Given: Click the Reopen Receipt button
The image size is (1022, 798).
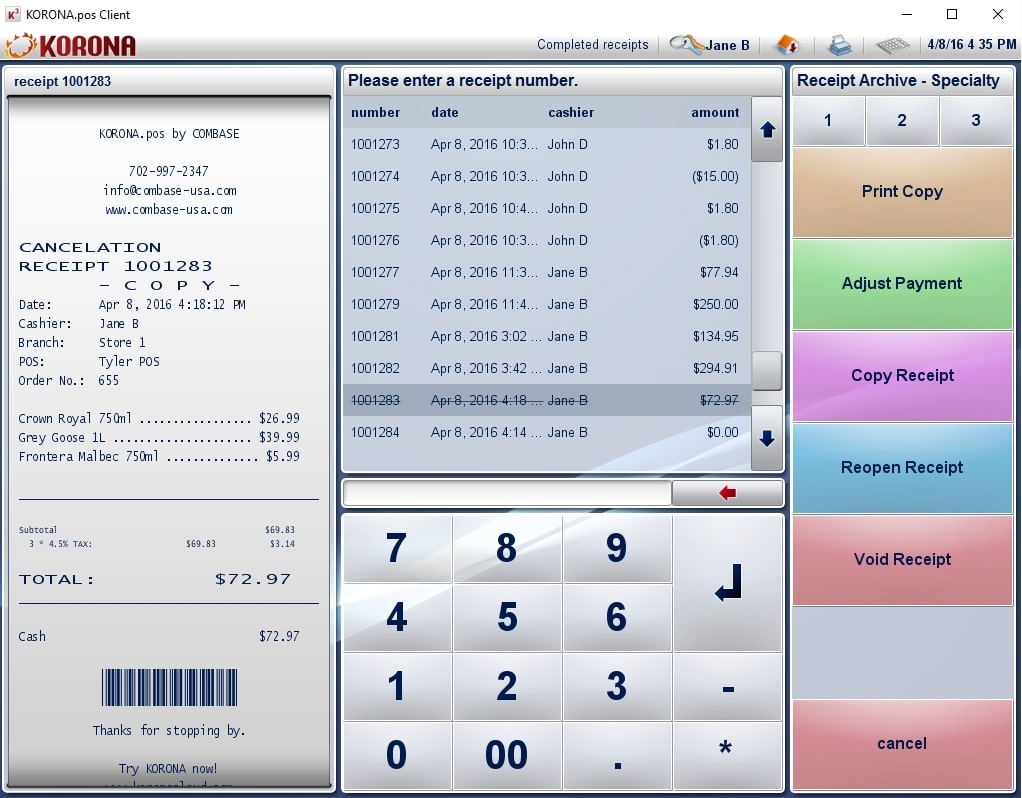Looking at the screenshot, I should tap(902, 467).
